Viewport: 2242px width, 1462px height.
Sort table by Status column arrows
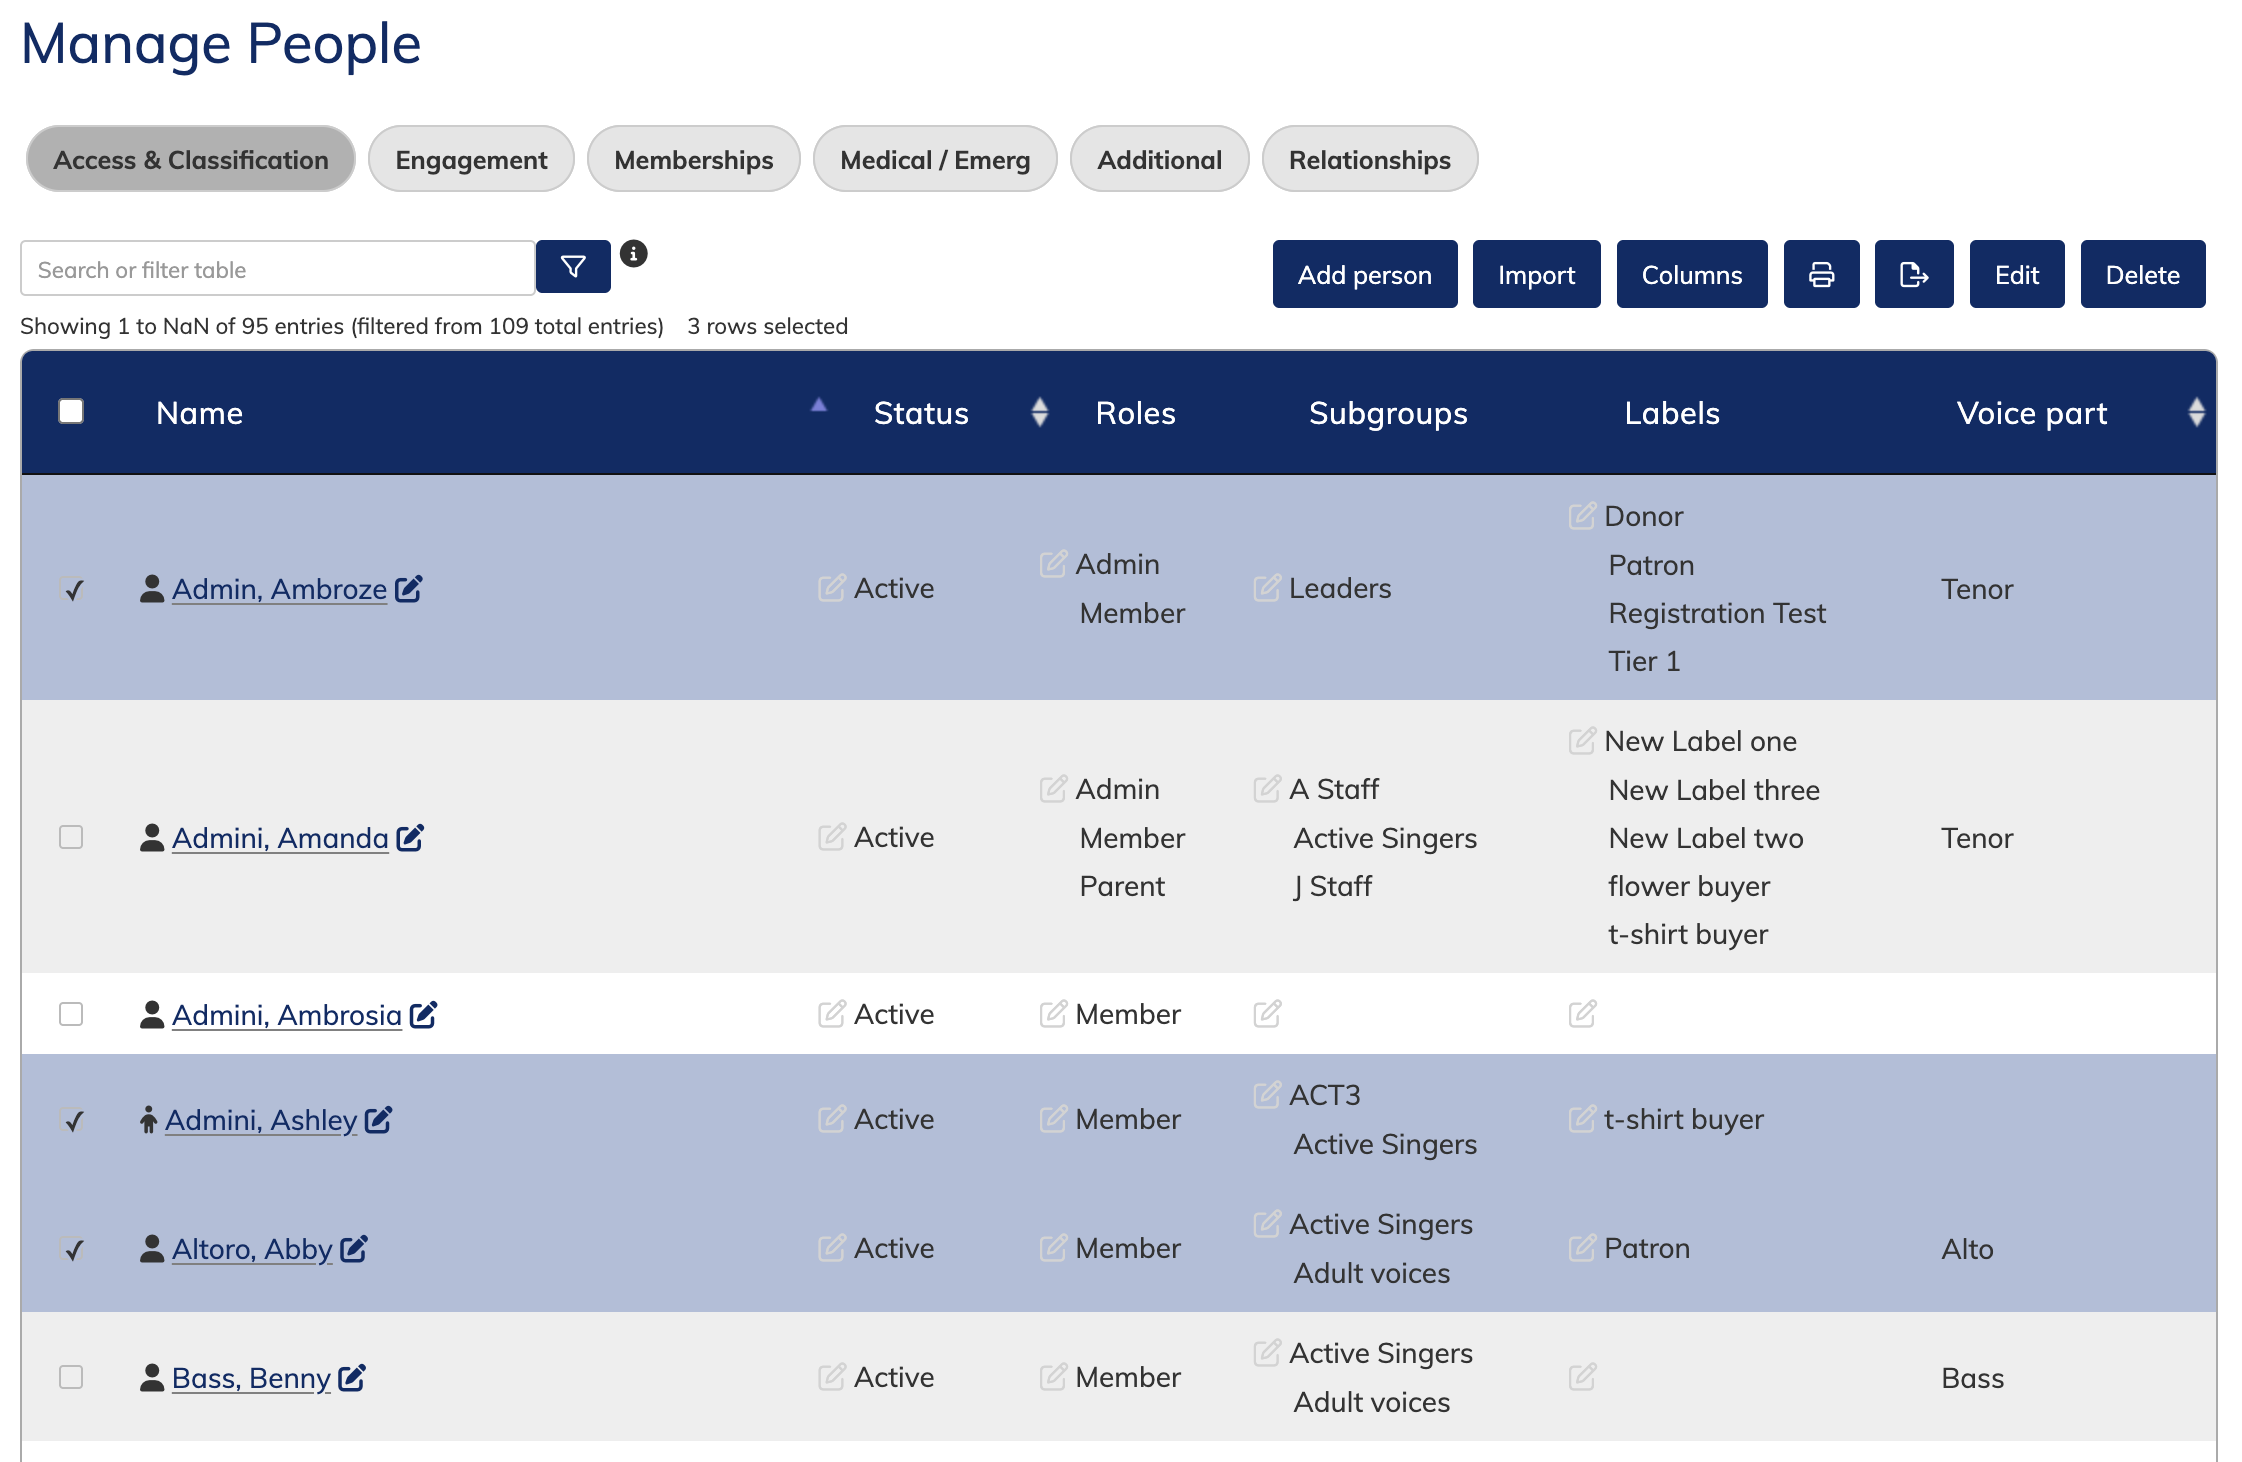1039,412
